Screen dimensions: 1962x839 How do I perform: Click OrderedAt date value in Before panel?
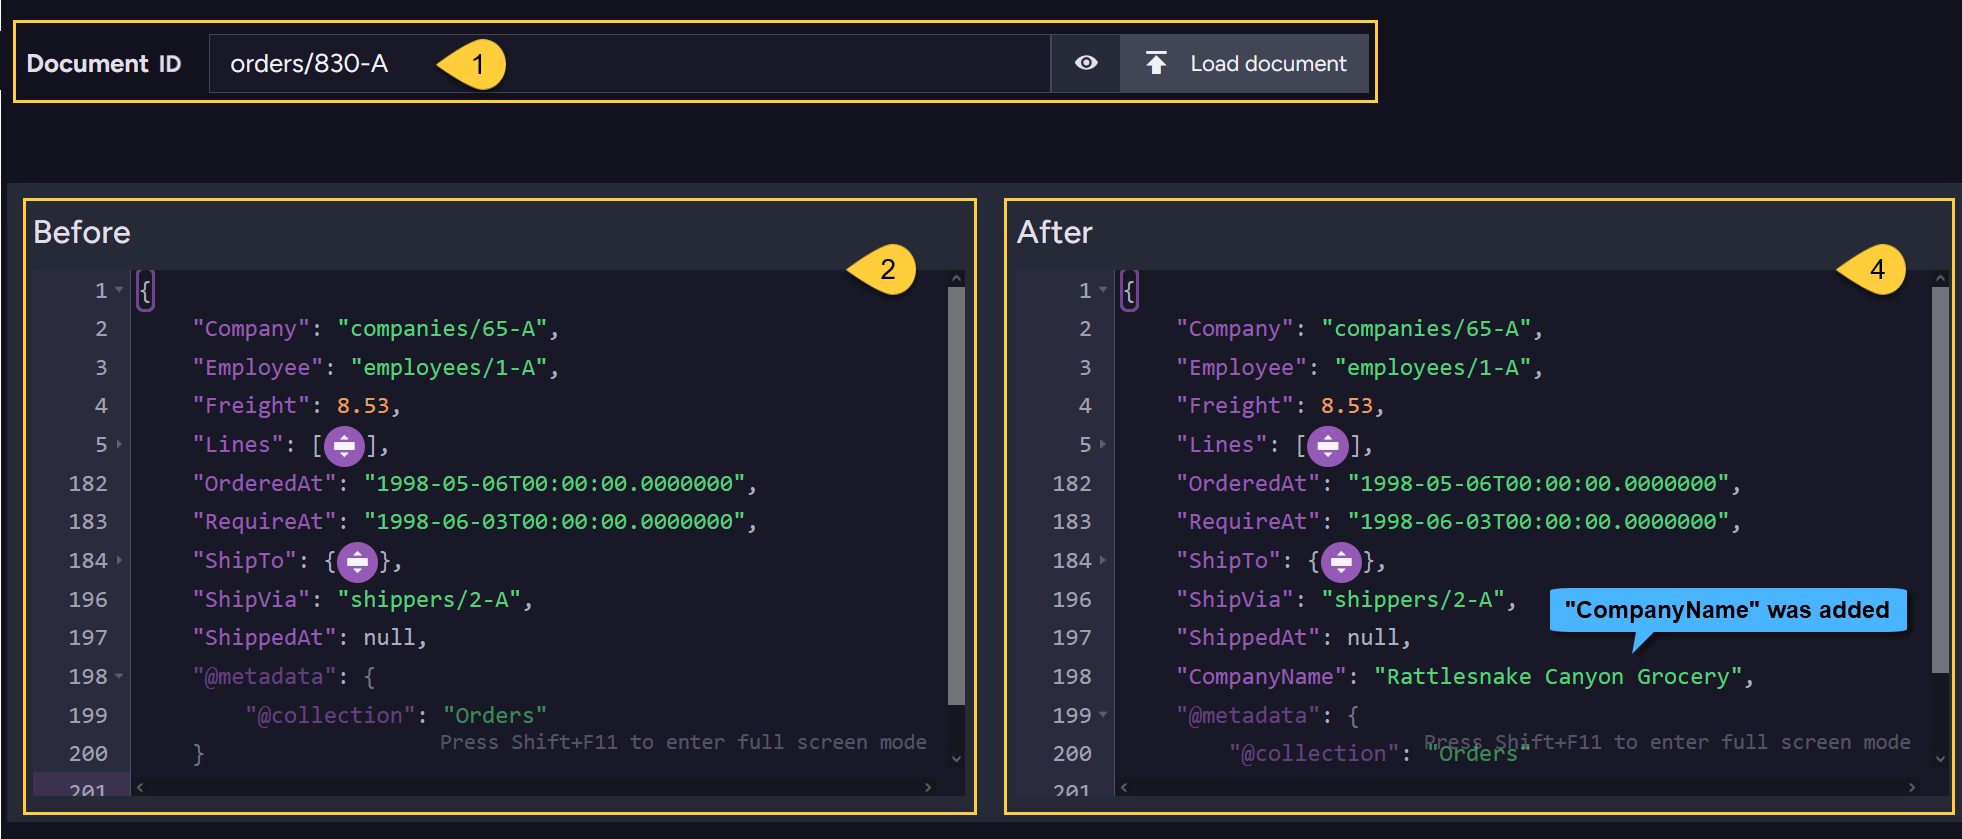coord(555,484)
